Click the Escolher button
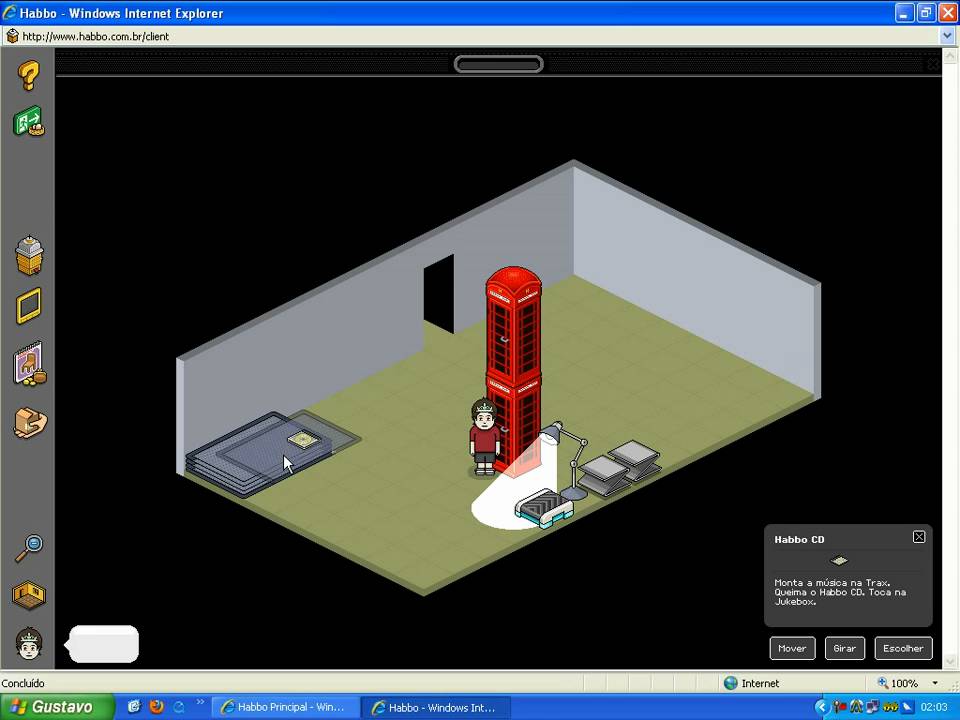 click(x=903, y=648)
